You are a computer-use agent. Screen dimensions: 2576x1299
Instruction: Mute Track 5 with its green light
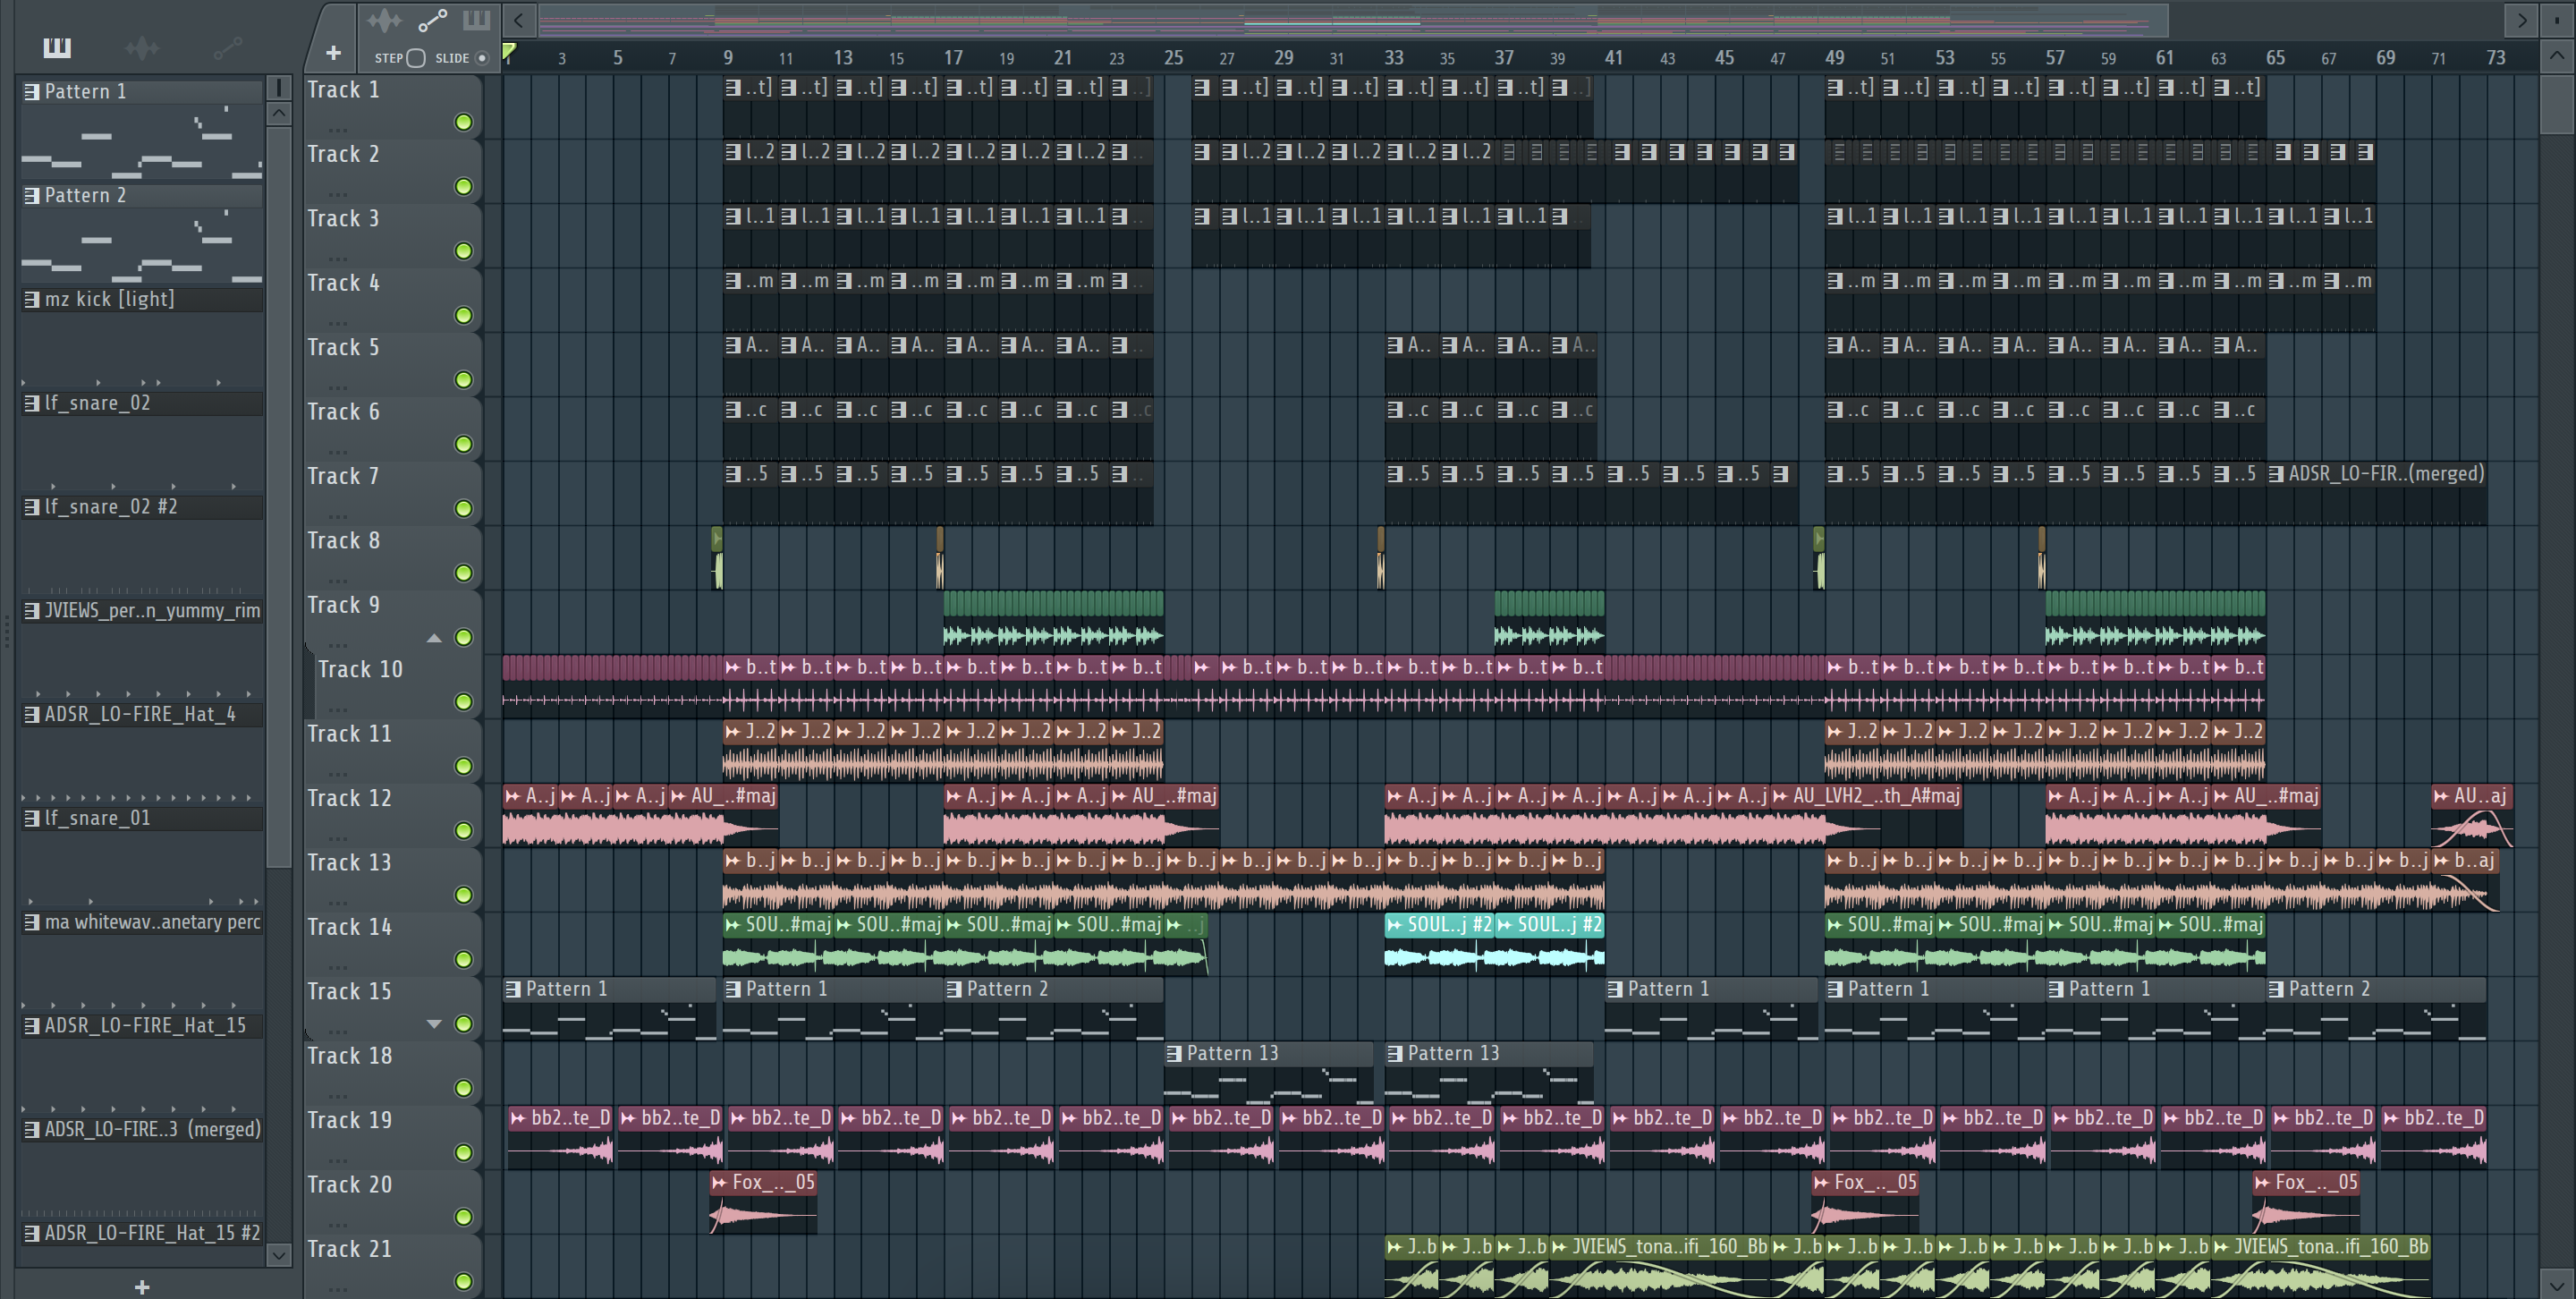click(464, 380)
